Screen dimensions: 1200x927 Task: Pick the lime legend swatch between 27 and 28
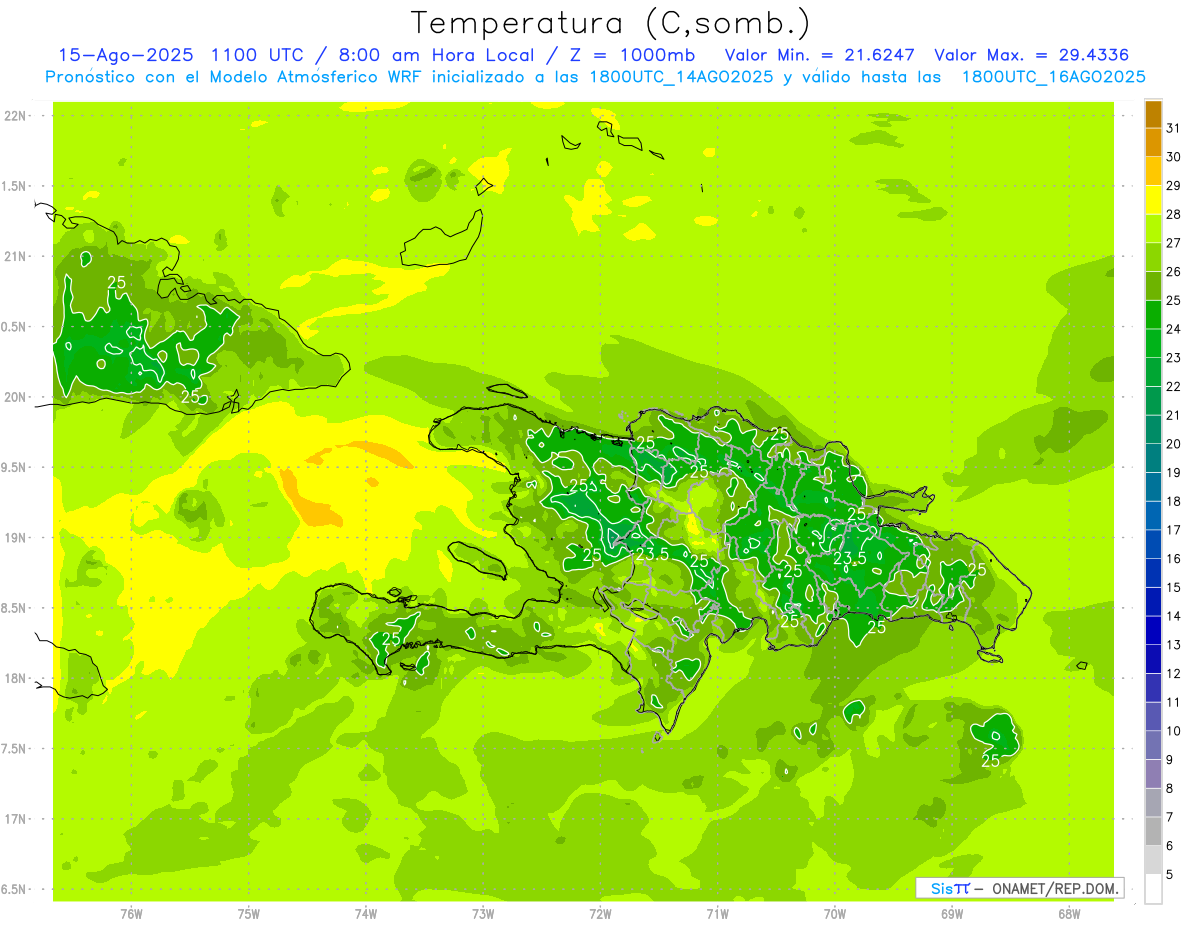point(1153,229)
